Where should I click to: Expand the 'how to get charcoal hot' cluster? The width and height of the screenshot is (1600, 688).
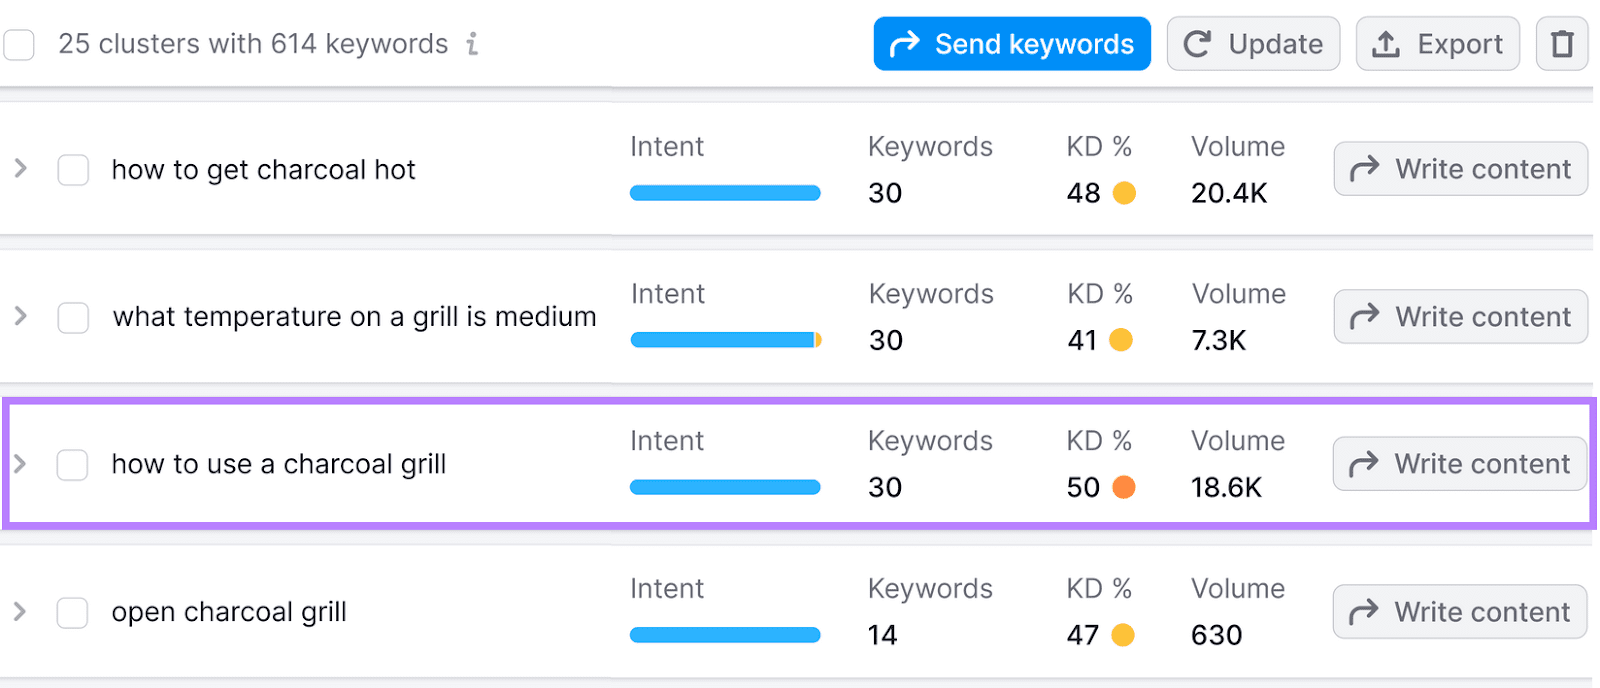coord(20,169)
